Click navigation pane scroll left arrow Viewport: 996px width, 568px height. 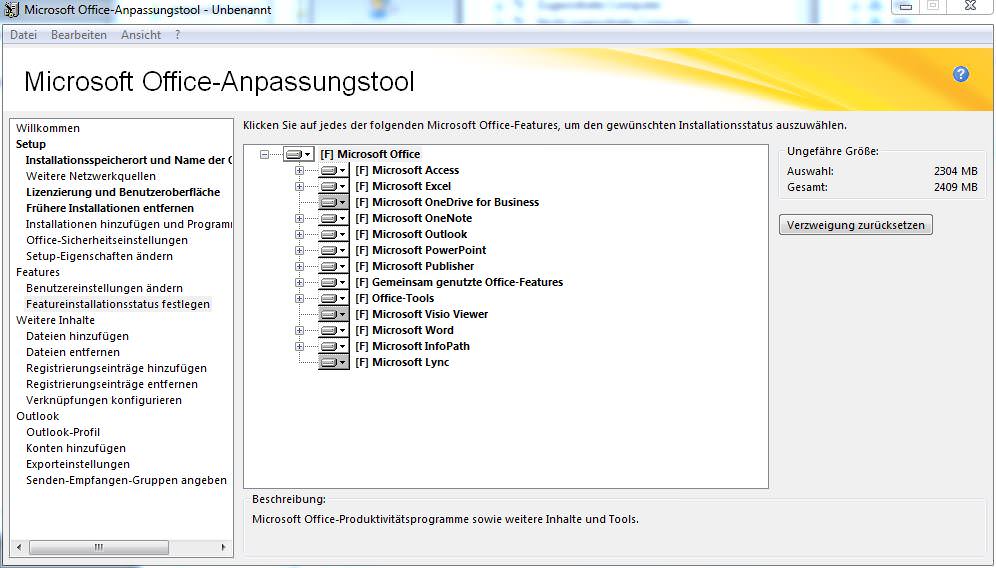point(19,547)
